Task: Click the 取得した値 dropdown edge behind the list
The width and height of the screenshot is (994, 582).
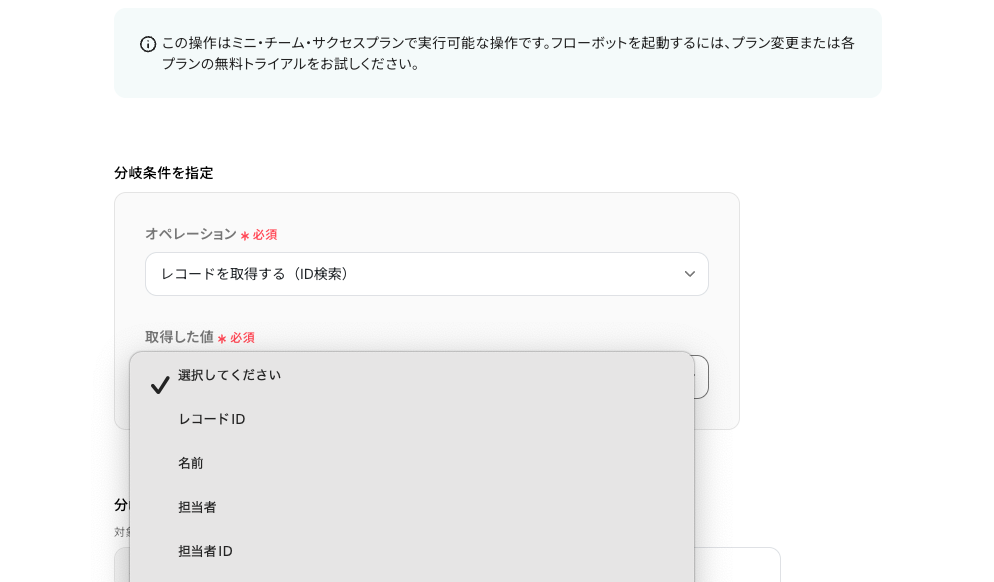Action: pos(701,377)
